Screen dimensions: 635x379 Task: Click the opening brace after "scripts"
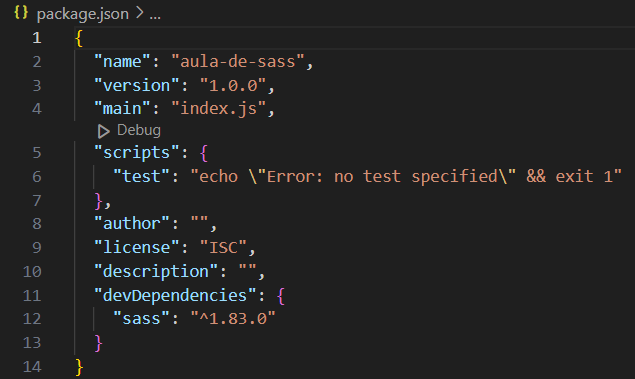[204, 153]
